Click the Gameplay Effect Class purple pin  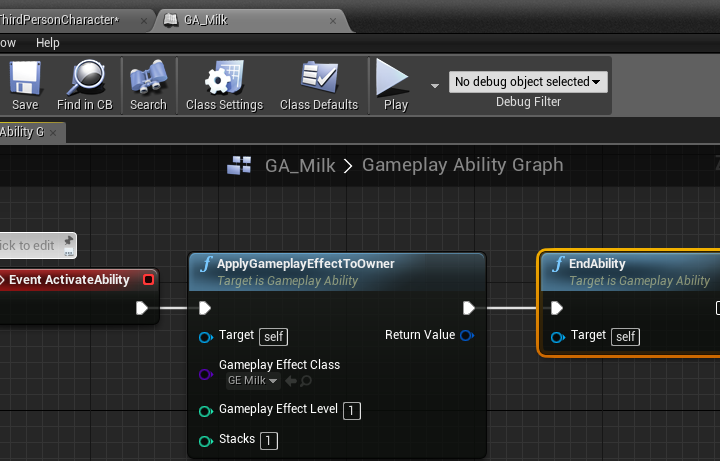tap(206, 374)
